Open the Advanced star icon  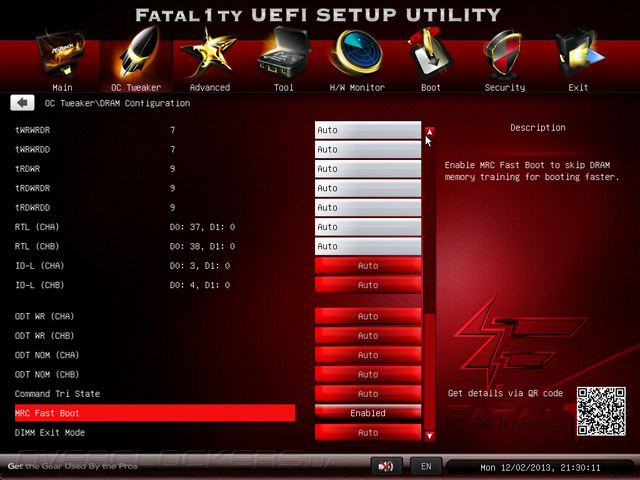coord(209,53)
